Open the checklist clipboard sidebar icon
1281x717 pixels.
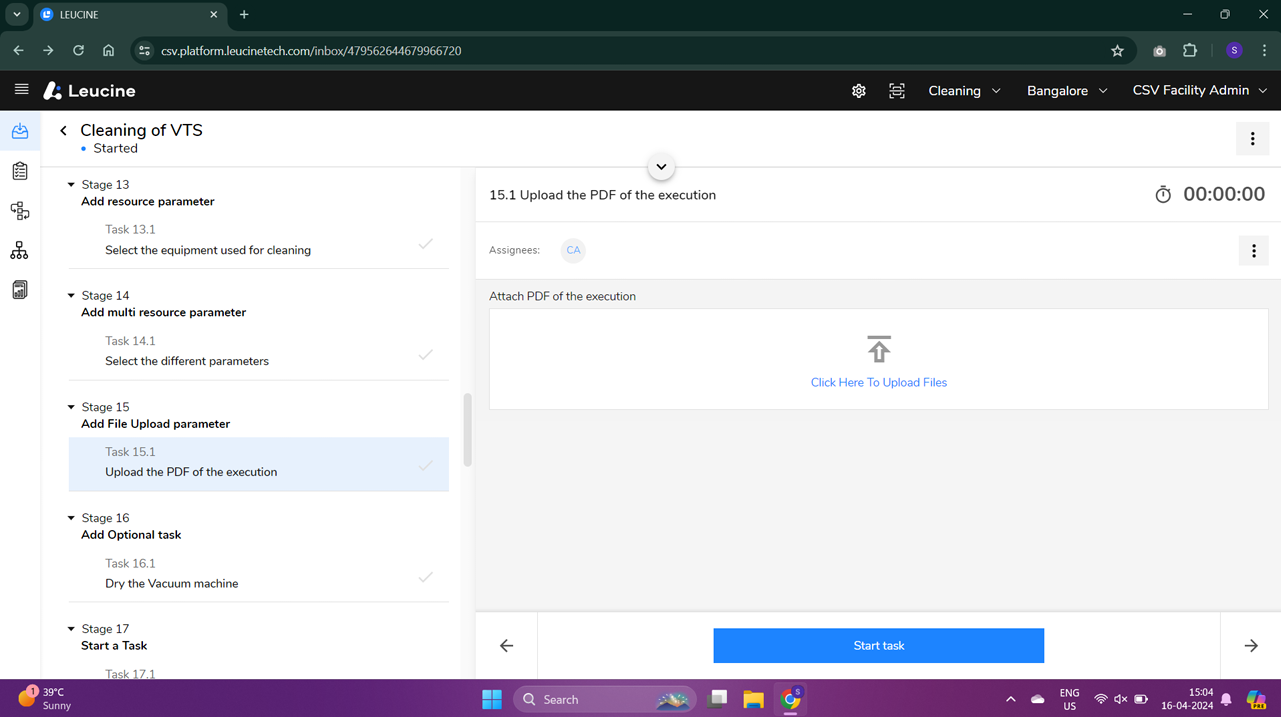(20, 171)
